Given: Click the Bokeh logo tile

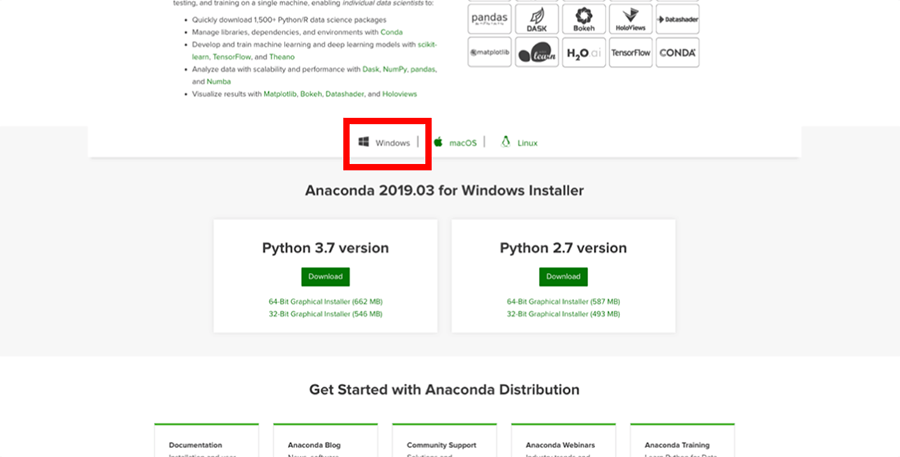Looking at the screenshot, I should click(584, 19).
